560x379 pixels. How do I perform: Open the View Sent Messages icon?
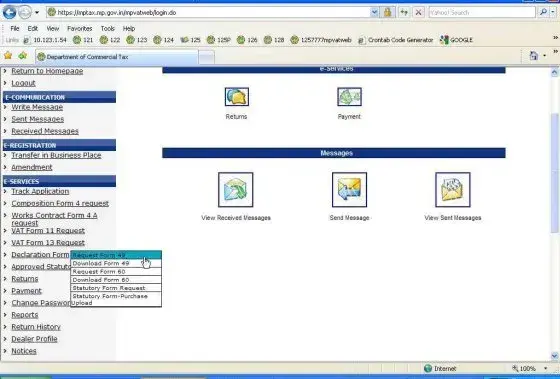[452, 190]
